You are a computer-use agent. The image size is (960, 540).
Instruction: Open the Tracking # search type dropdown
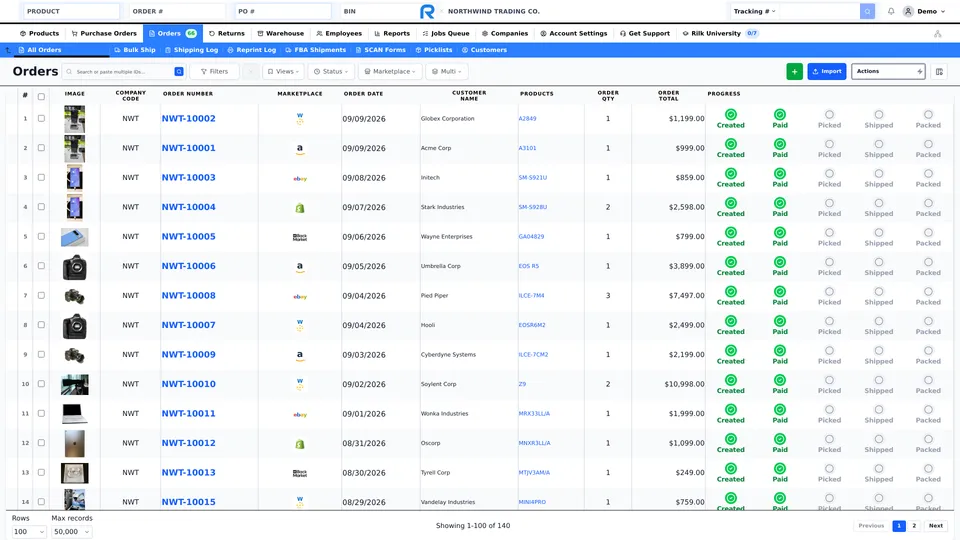pyautogui.click(x=754, y=11)
